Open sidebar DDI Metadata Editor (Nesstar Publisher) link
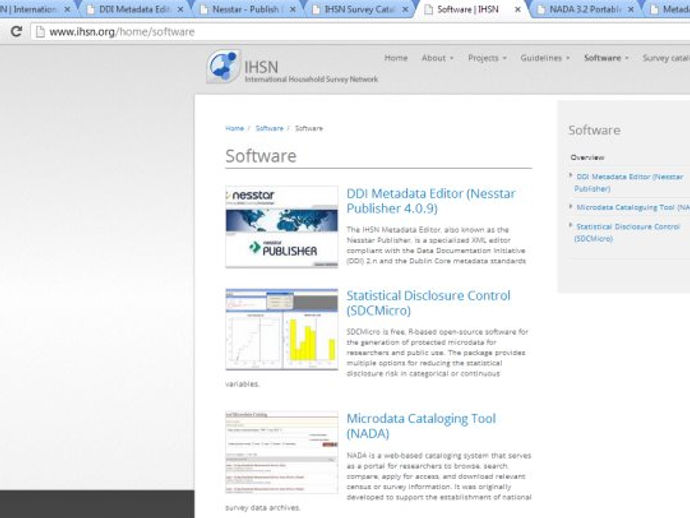This screenshot has width=690, height=518. tap(629, 183)
